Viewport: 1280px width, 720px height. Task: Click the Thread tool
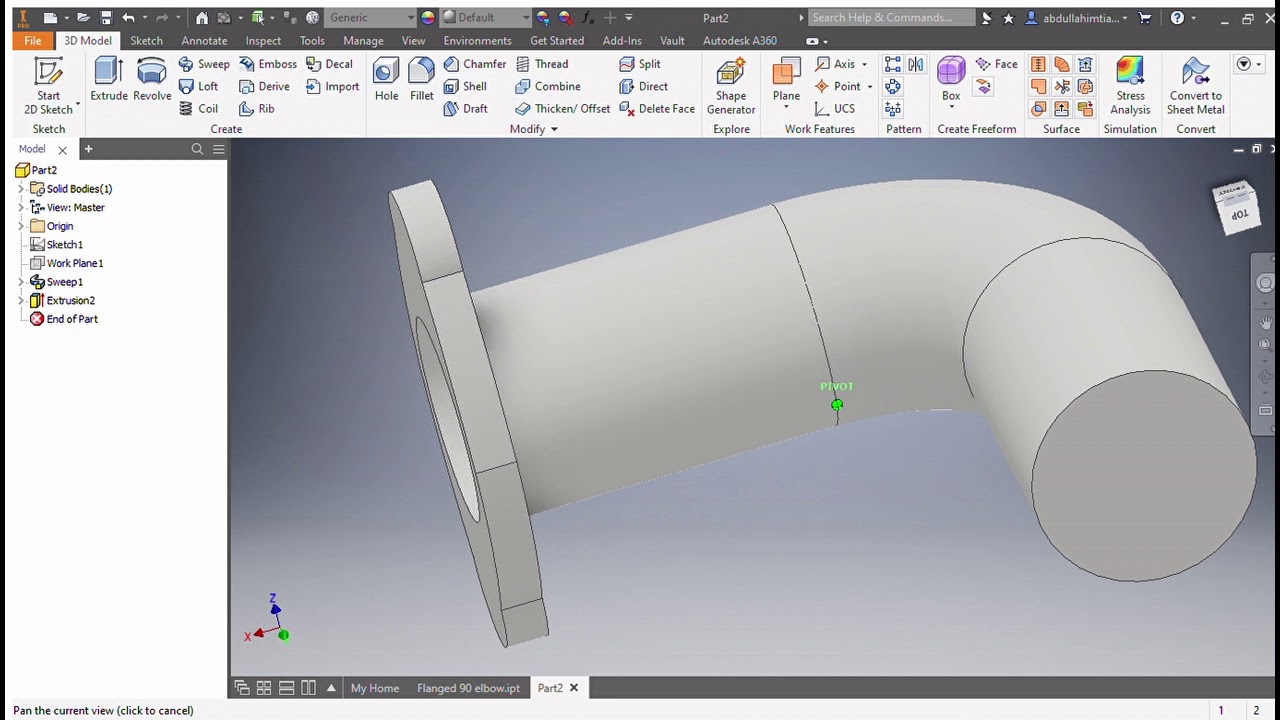point(542,64)
